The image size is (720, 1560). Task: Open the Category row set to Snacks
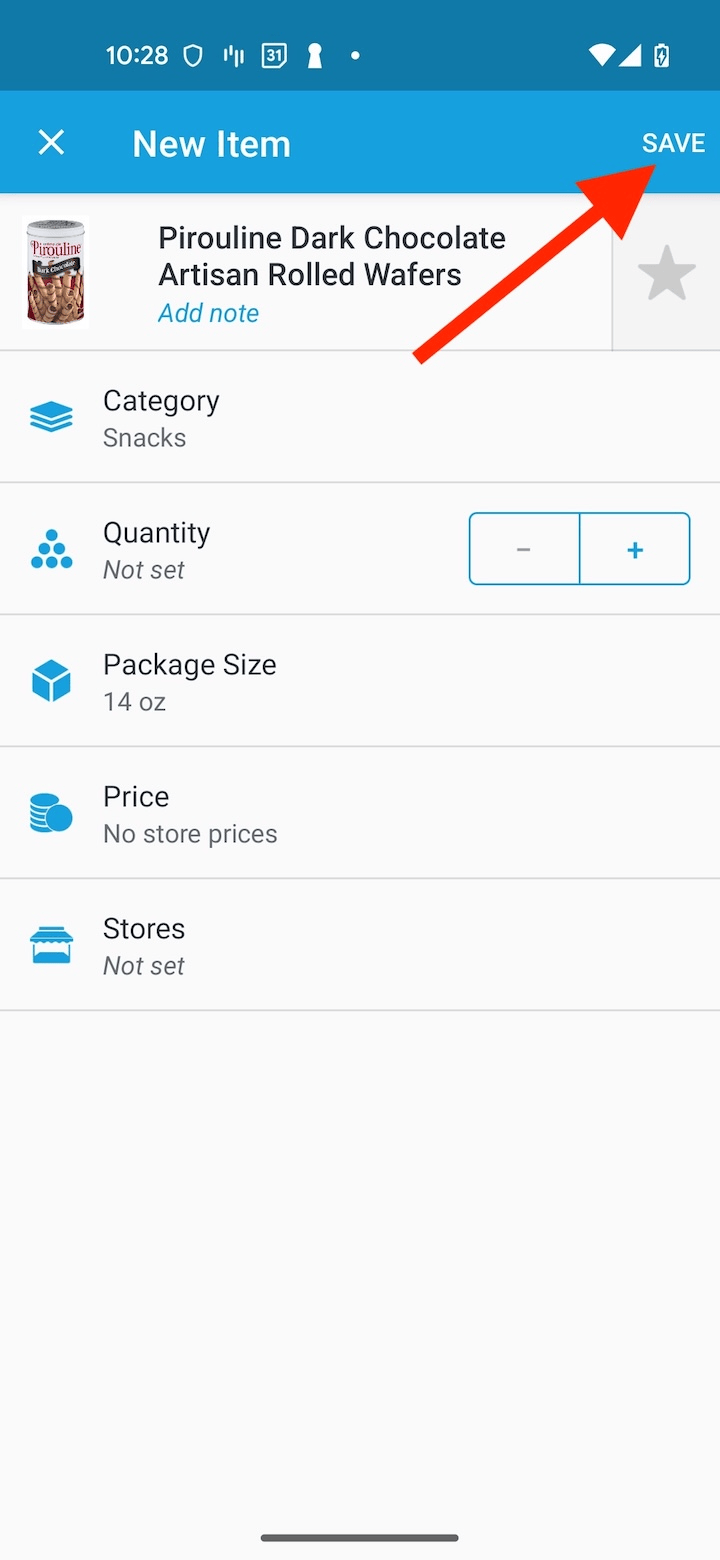360,418
